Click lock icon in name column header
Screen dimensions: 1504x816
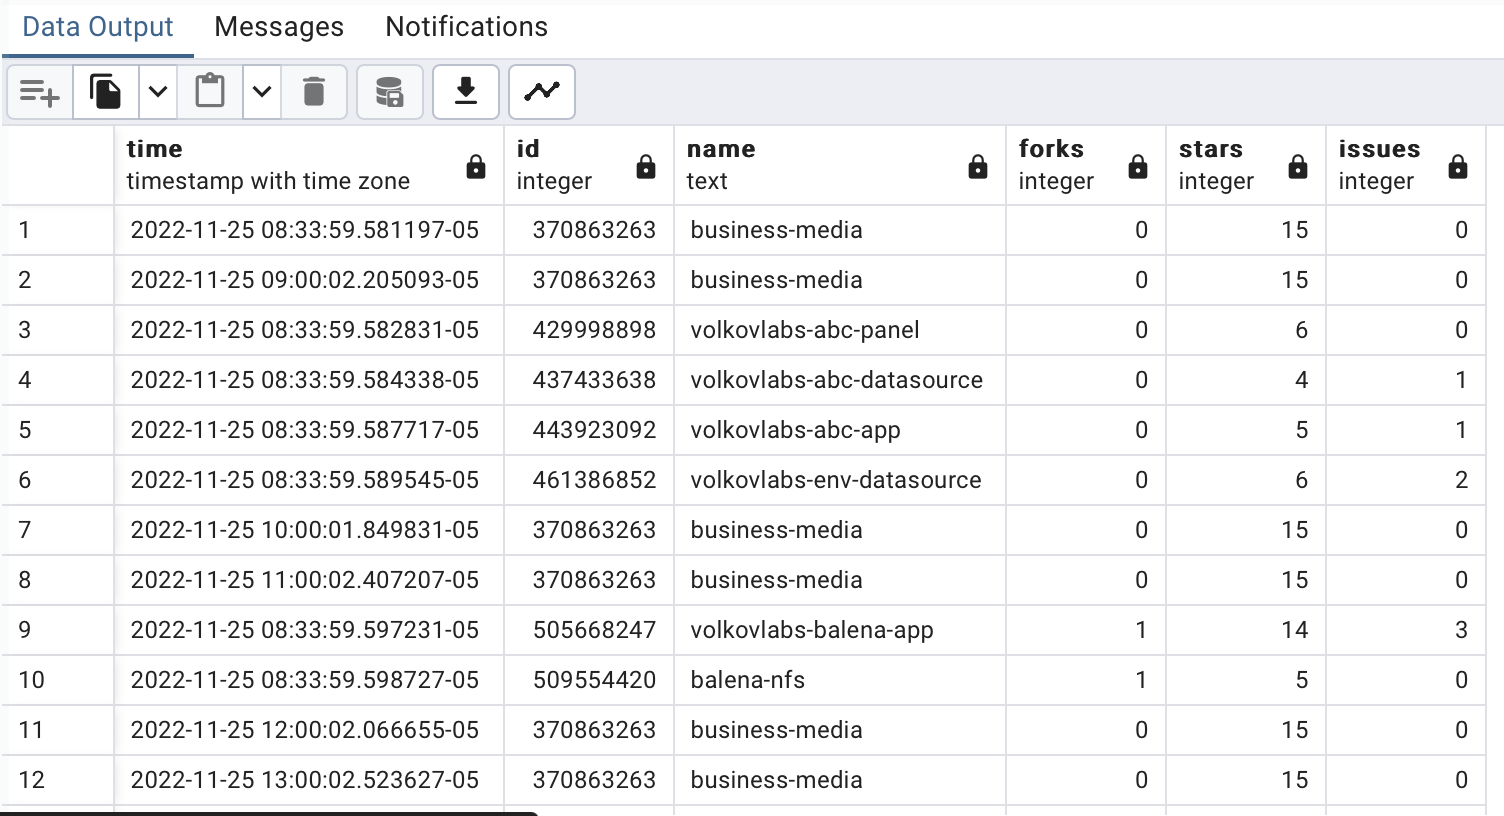(x=978, y=167)
